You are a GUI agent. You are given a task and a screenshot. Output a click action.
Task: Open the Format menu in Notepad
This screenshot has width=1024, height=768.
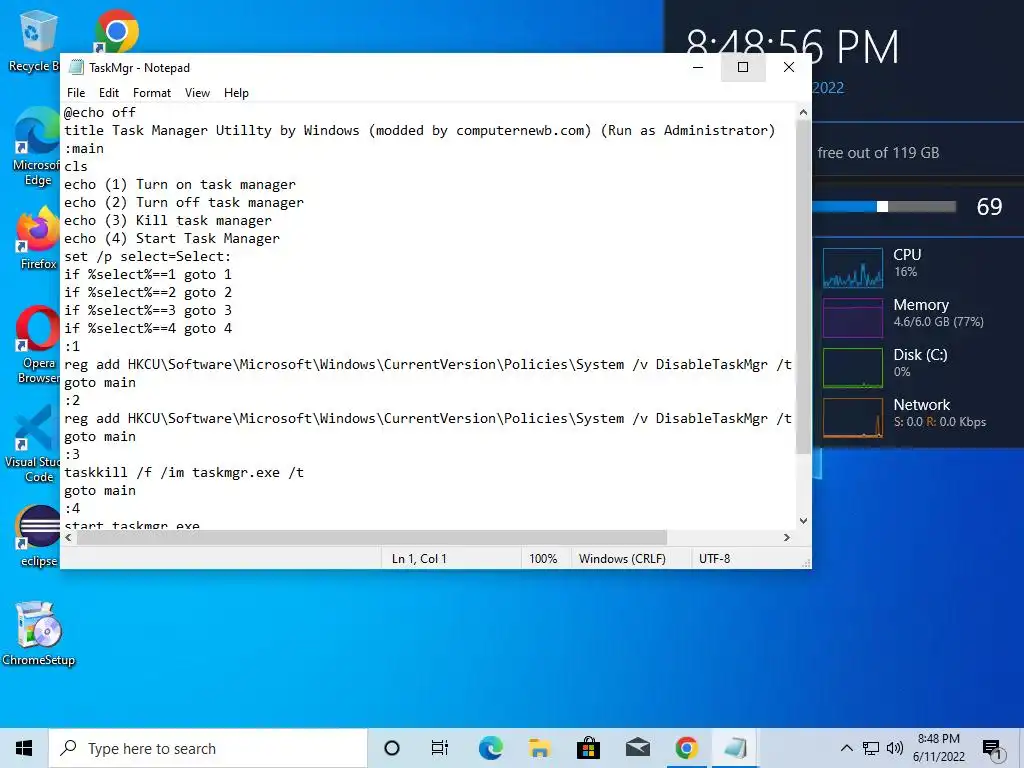pos(152,93)
